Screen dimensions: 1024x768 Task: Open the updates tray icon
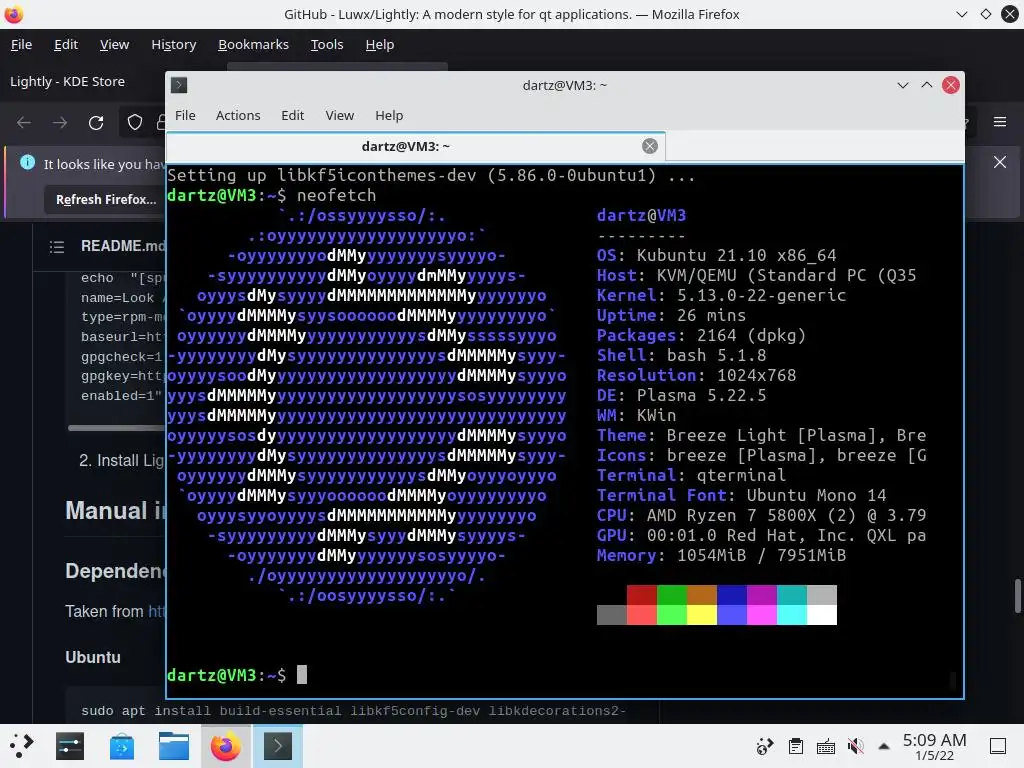click(x=765, y=746)
